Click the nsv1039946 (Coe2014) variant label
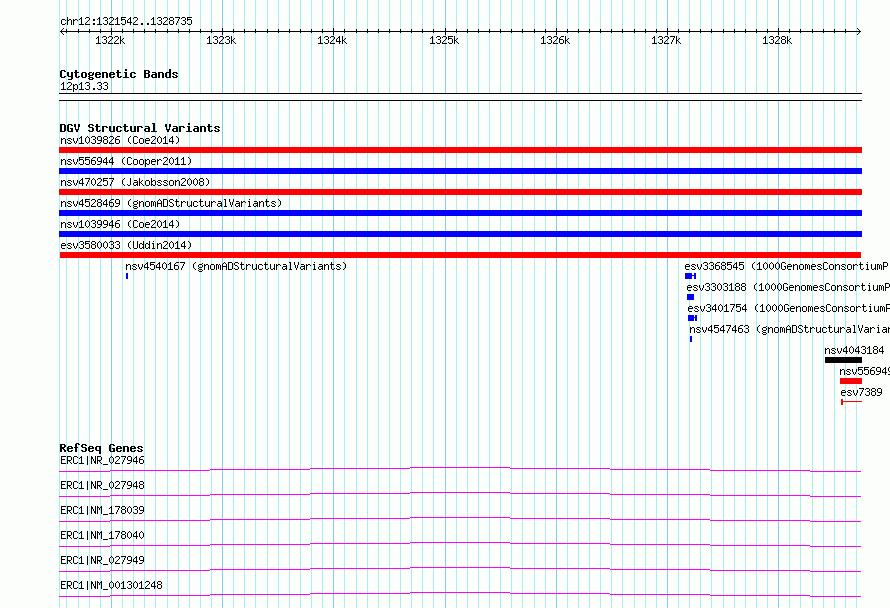Image resolution: width=890 pixels, height=608 pixels. point(120,224)
